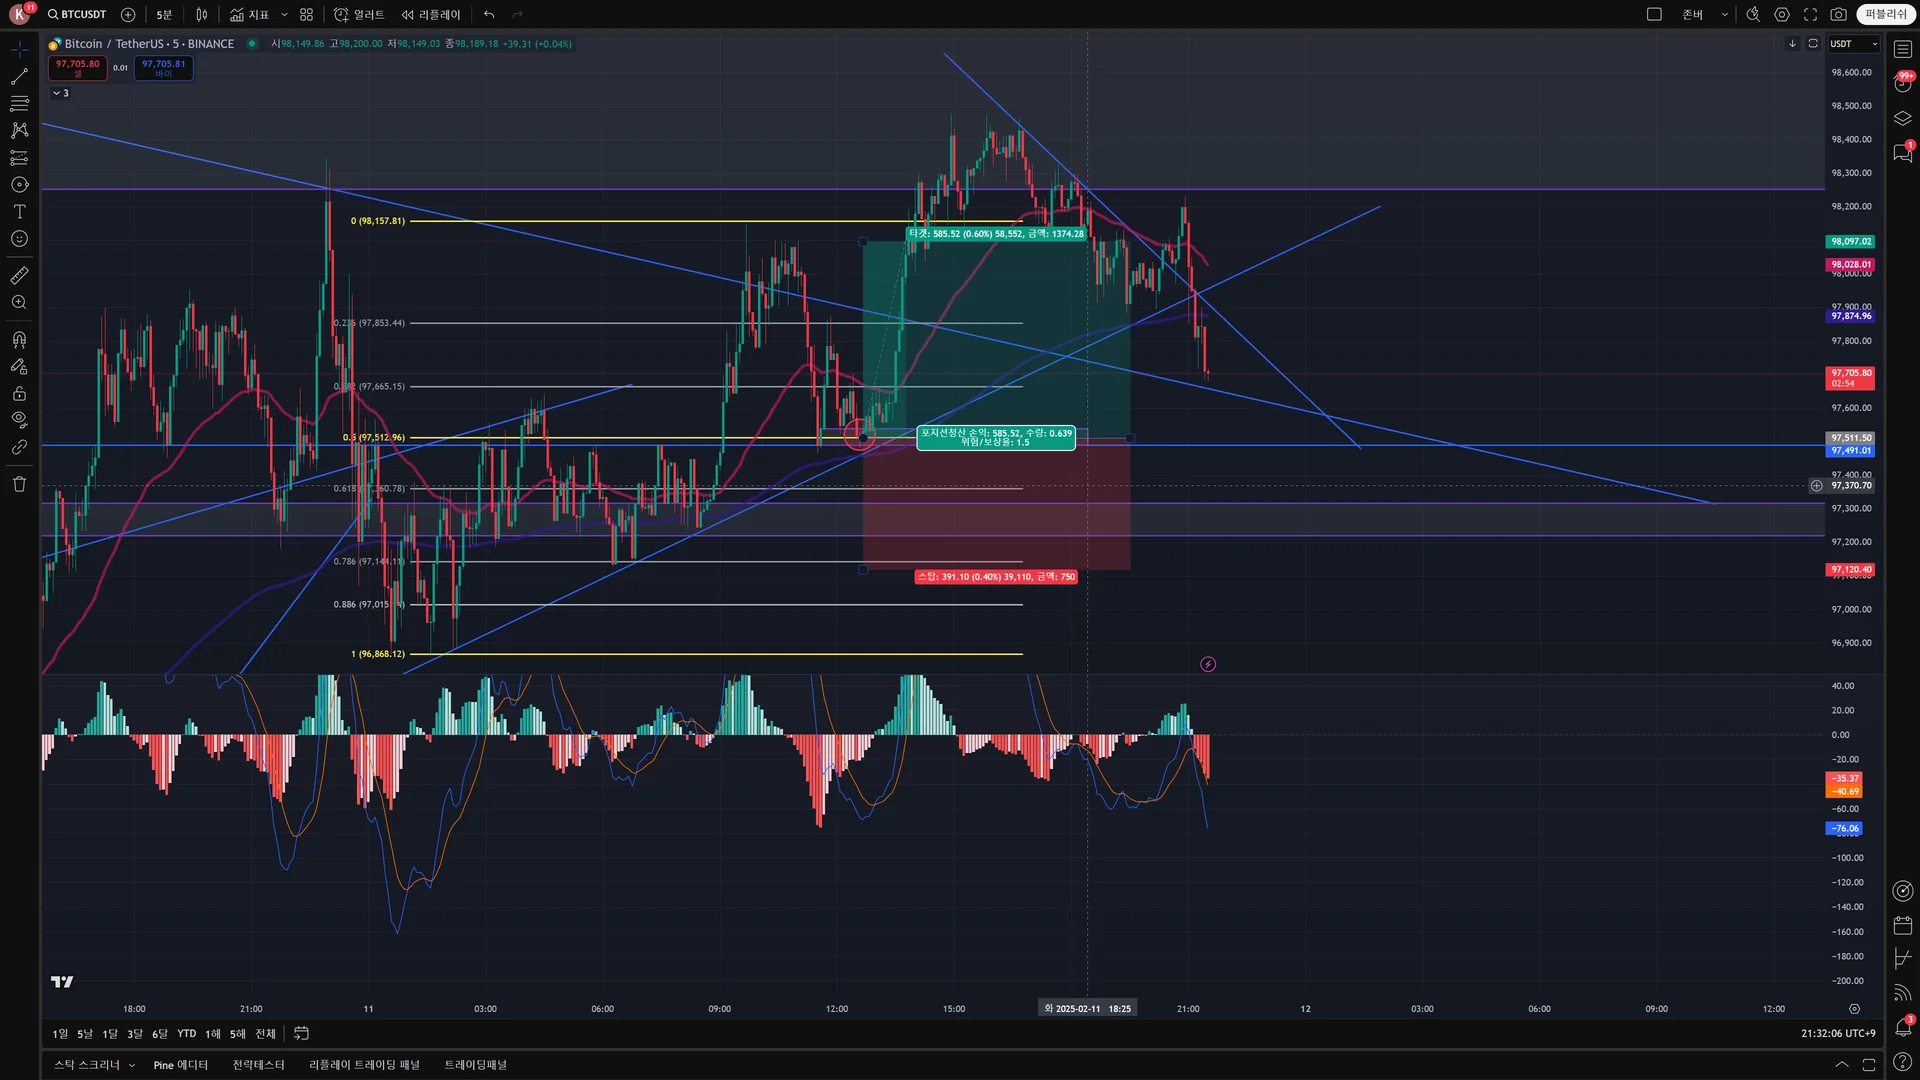Switch to the 전략테스터 tab
This screenshot has width=1920, height=1080.
click(x=258, y=1065)
